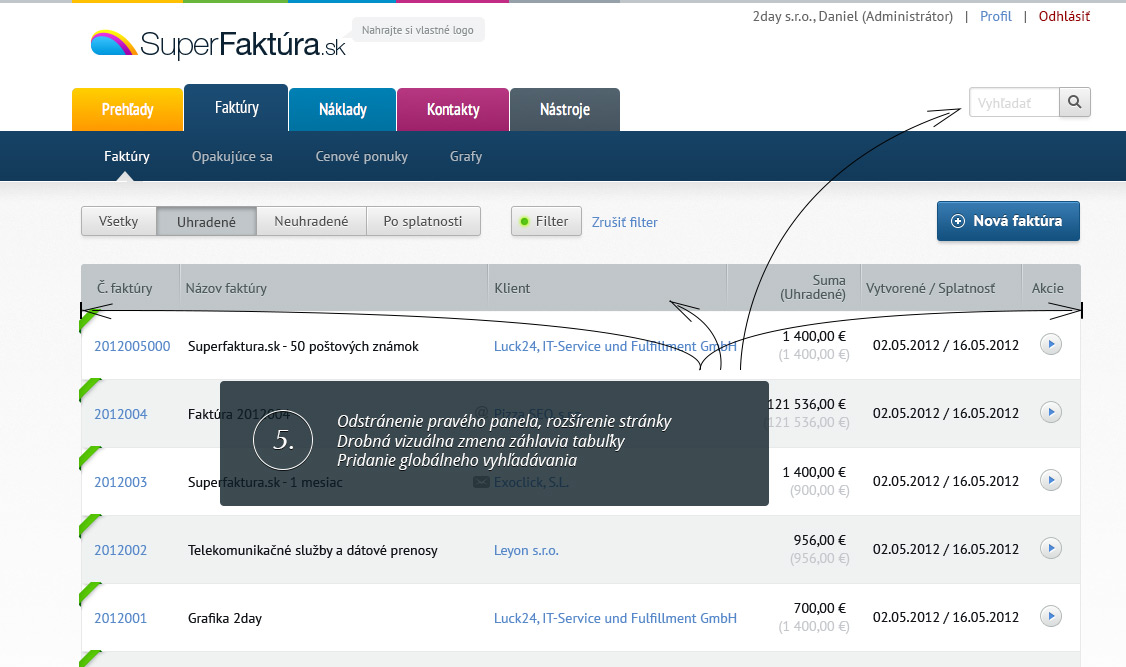Open client Luck24 link in Grafika 2day row
Viewport: 1126px width, 667px height.
615,618
